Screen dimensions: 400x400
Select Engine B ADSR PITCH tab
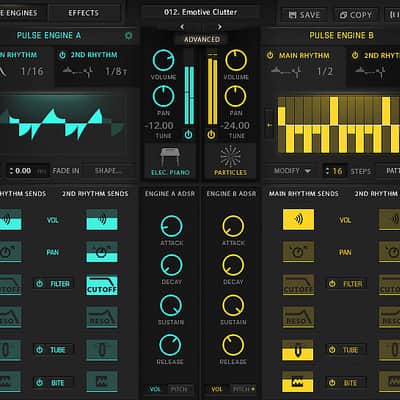(x=243, y=389)
